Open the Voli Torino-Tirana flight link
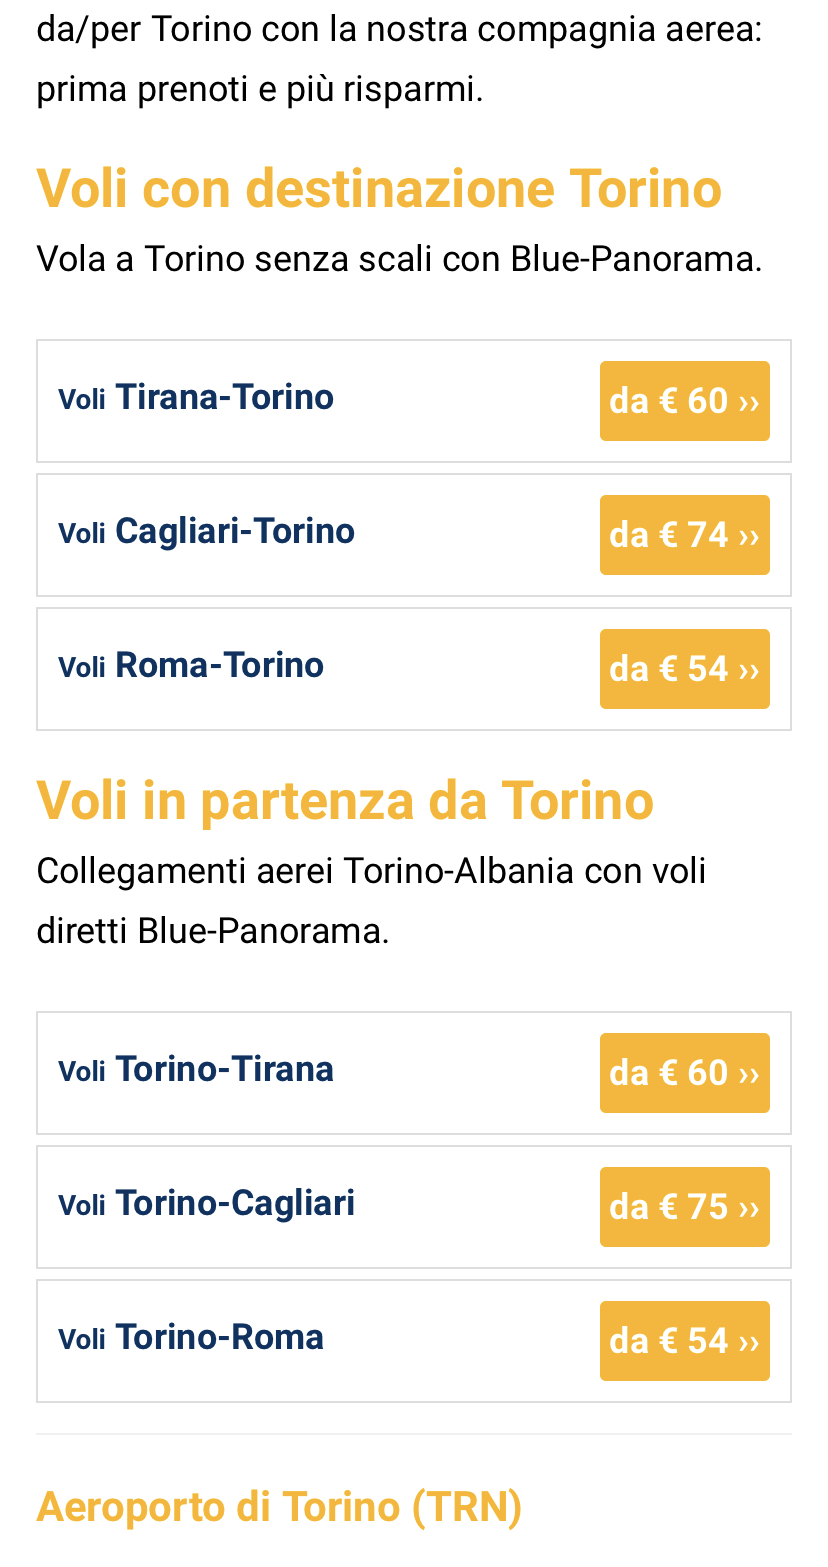 point(196,1070)
